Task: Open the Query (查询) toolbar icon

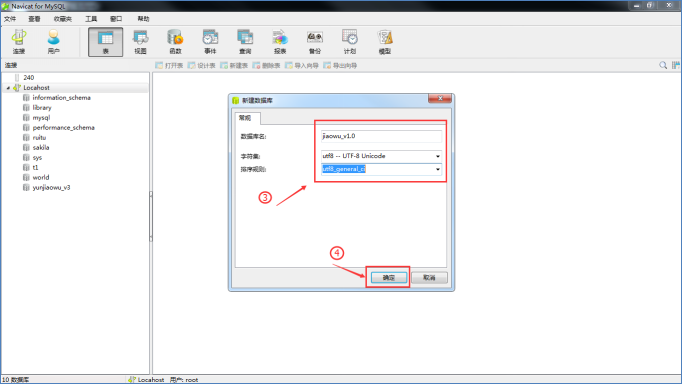Action: click(x=245, y=42)
